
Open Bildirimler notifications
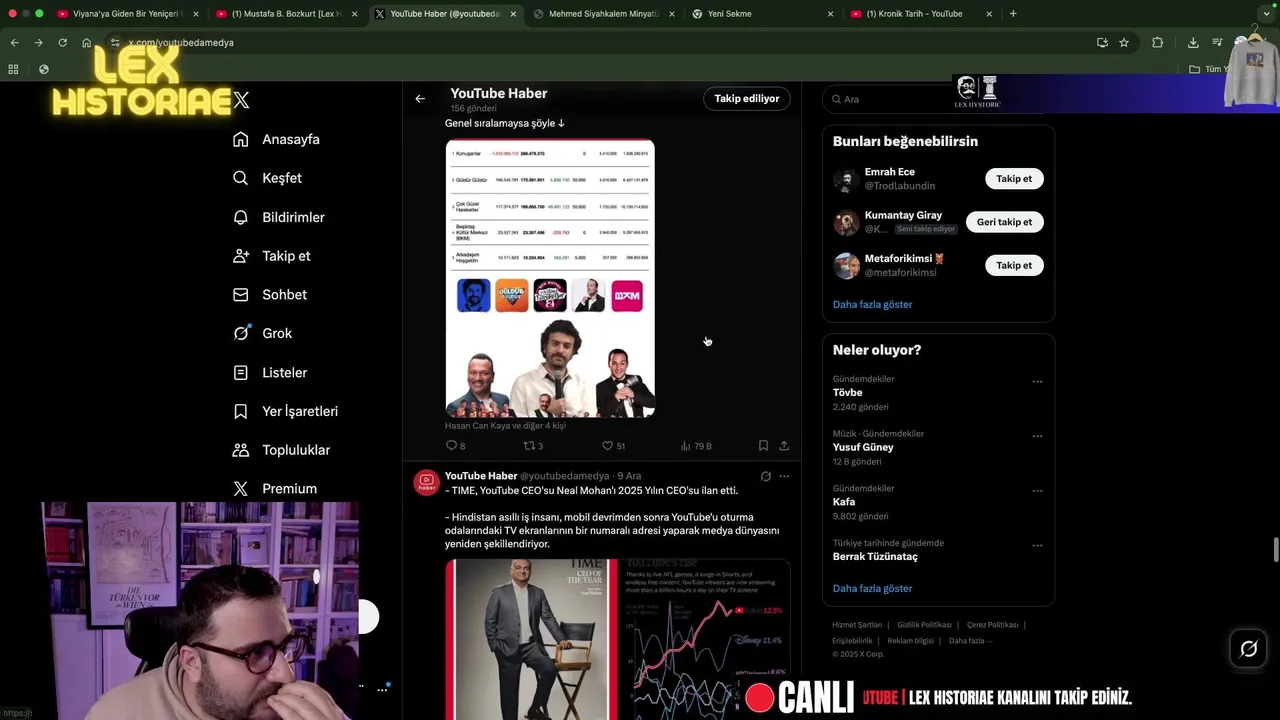coord(278,217)
